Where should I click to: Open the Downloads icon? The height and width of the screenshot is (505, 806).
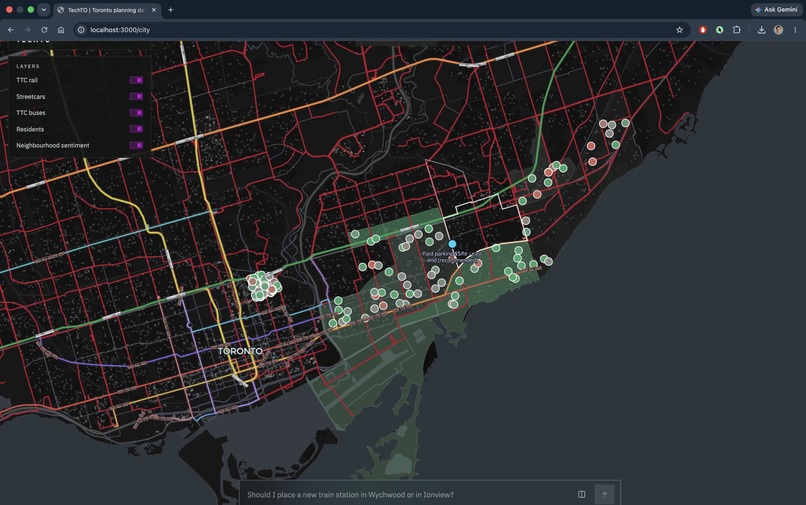[x=761, y=30]
